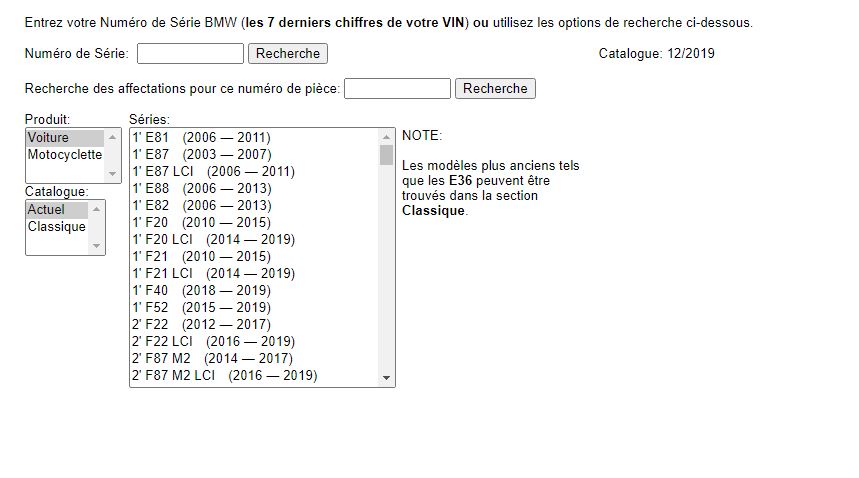The image size is (859, 478).
Task: Select Motocyclette in the Produit list
Action: tap(64, 155)
